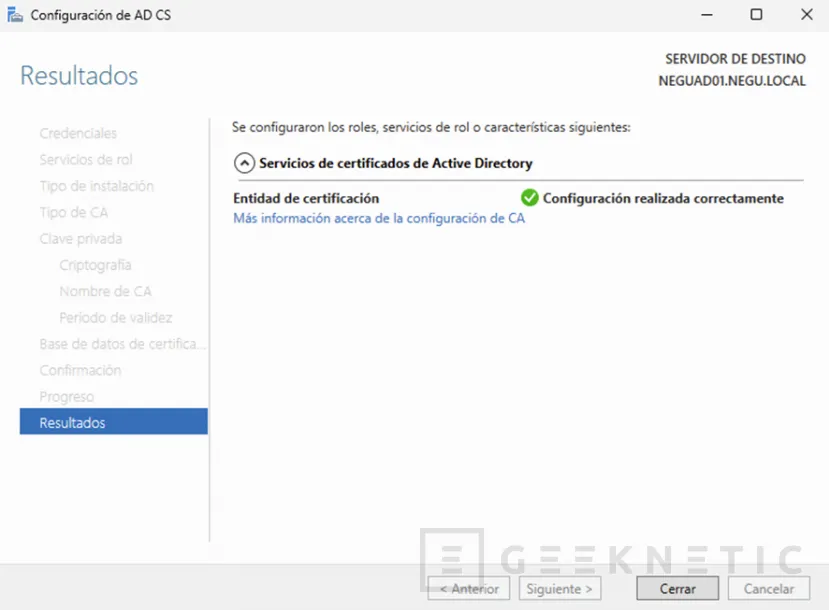This screenshot has width=829, height=610.
Task: Select the Confirmación step
Action: (80, 370)
